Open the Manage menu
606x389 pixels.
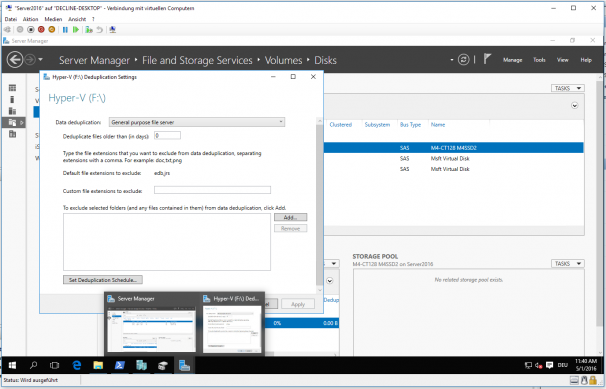pos(512,60)
